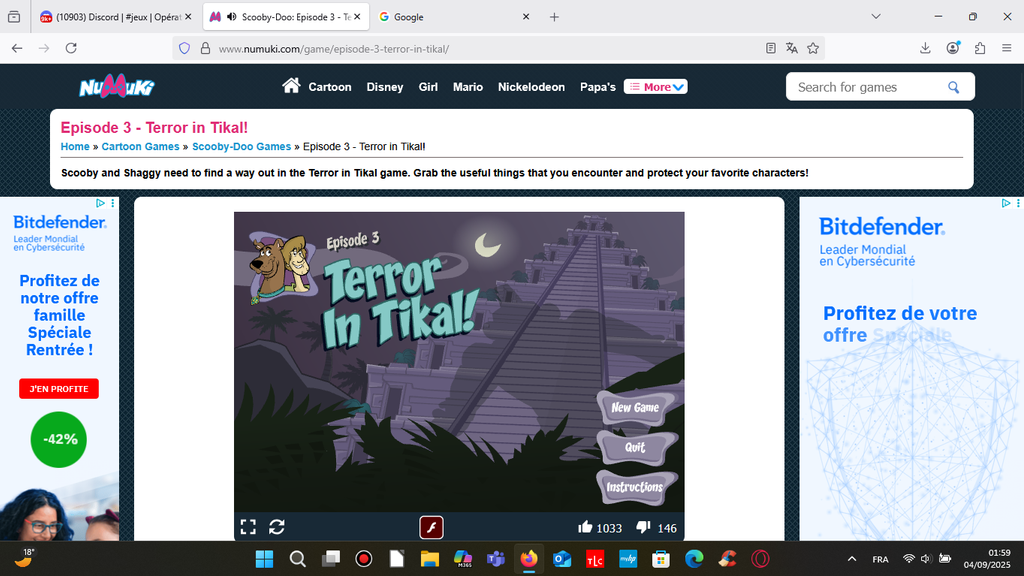This screenshot has height=576, width=1024.
Task: Click the search magnifier icon
Action: pos(954,87)
